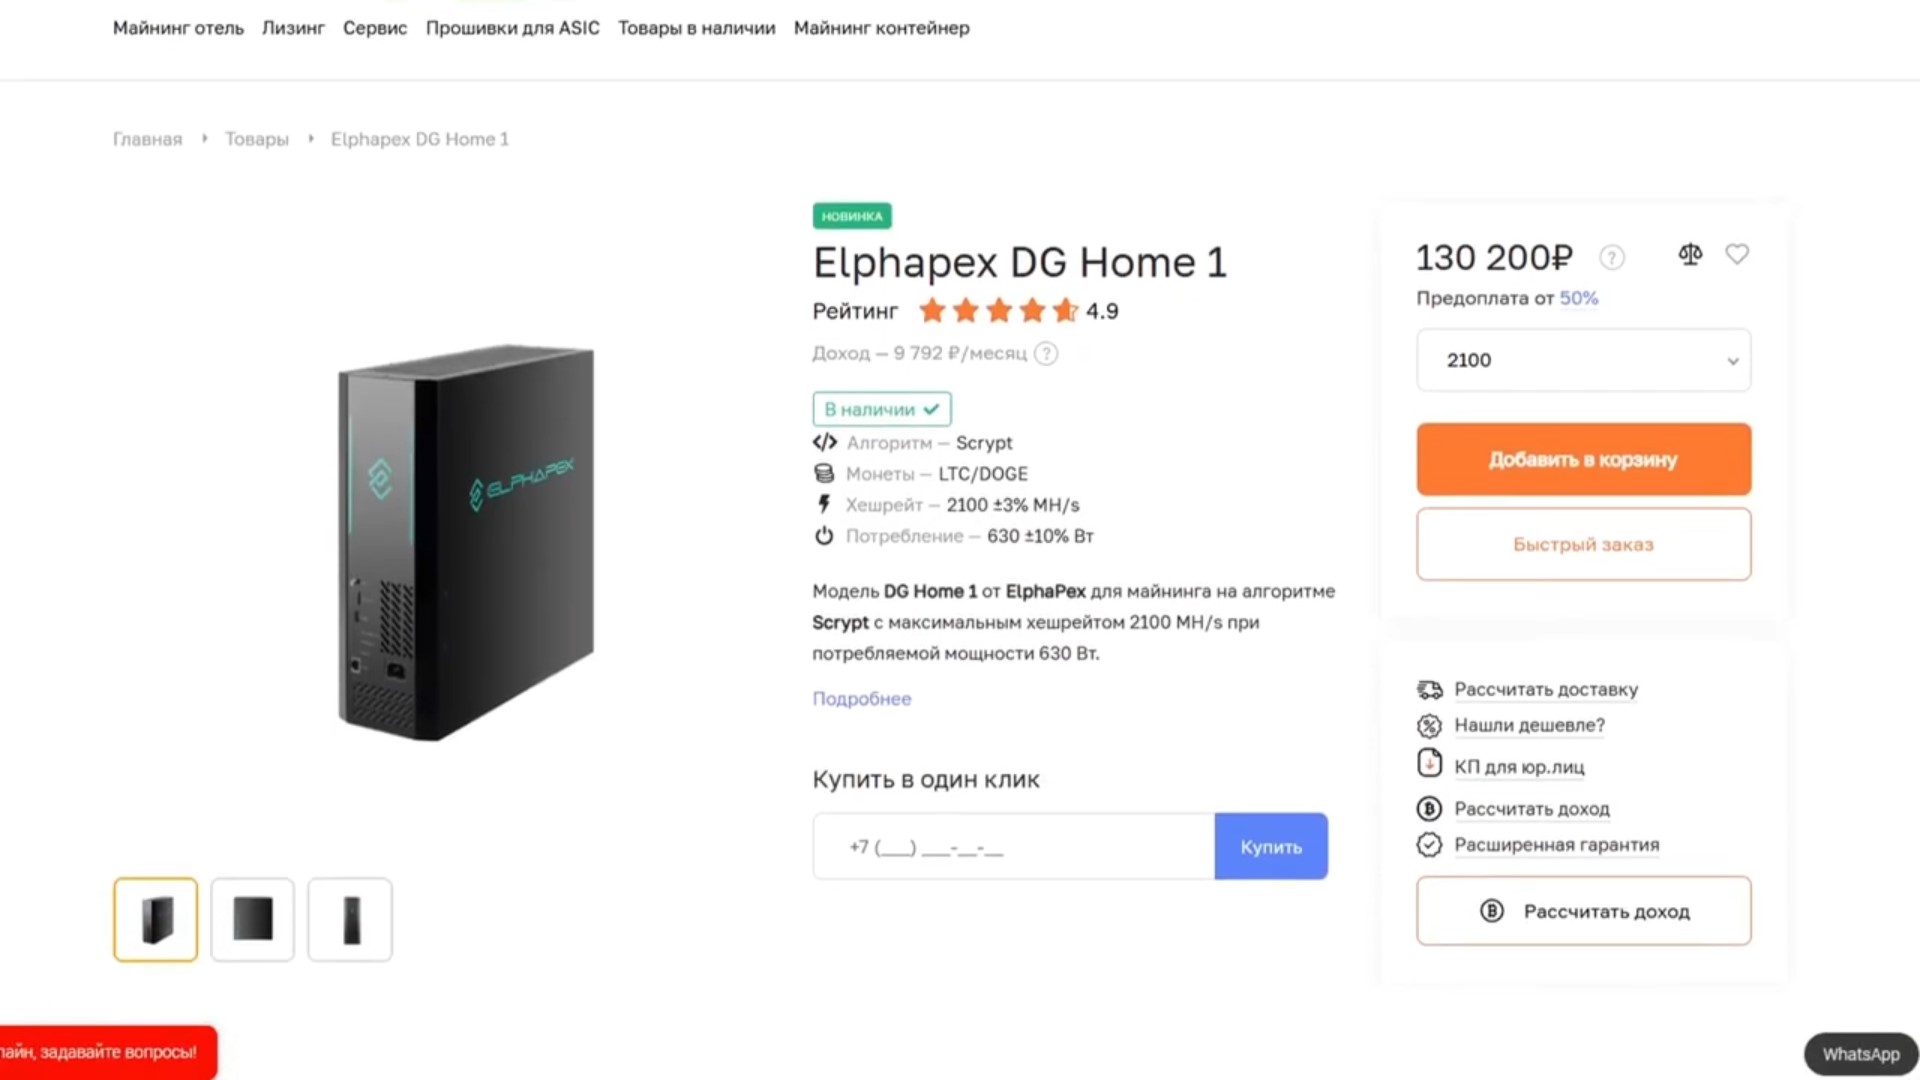Screen dimensions: 1920x1080
Task: Click the income help question mark icon
Action: pyautogui.click(x=1046, y=354)
